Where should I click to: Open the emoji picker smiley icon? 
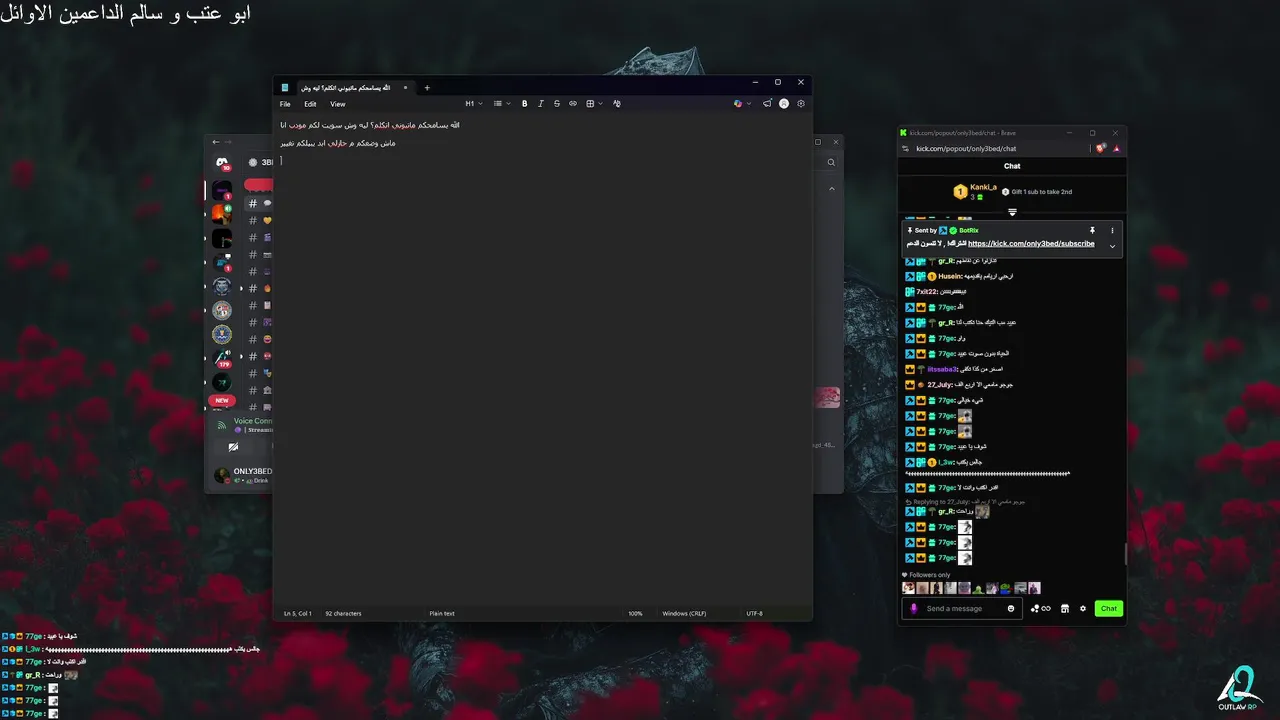[x=1011, y=609]
